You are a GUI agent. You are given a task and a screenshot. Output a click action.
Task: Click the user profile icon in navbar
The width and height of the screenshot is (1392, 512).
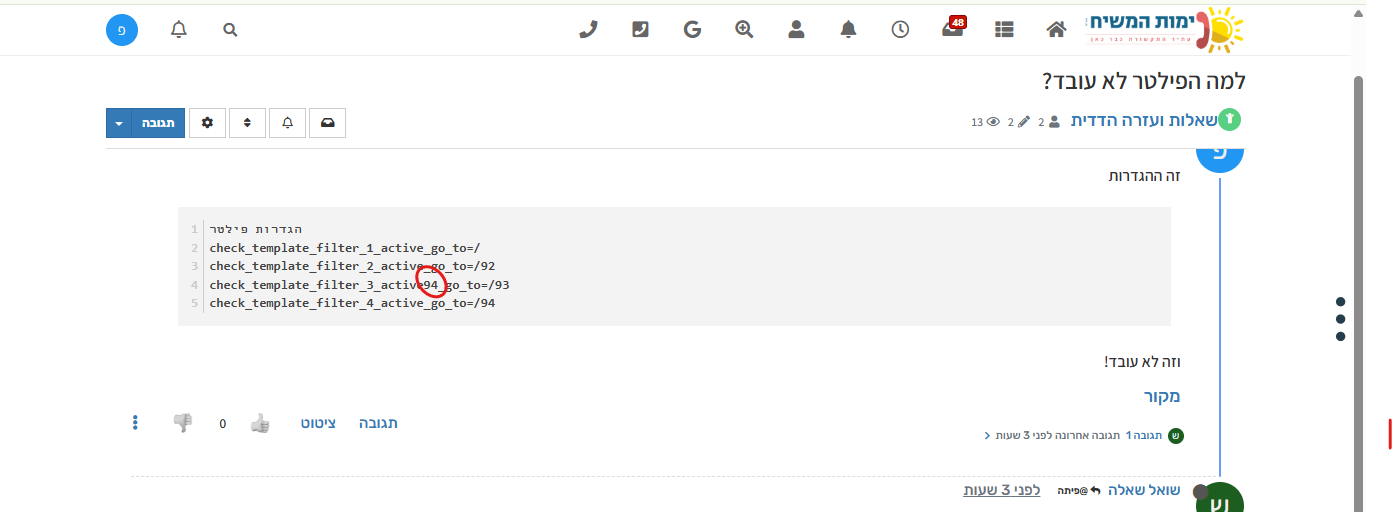pyautogui.click(x=796, y=29)
